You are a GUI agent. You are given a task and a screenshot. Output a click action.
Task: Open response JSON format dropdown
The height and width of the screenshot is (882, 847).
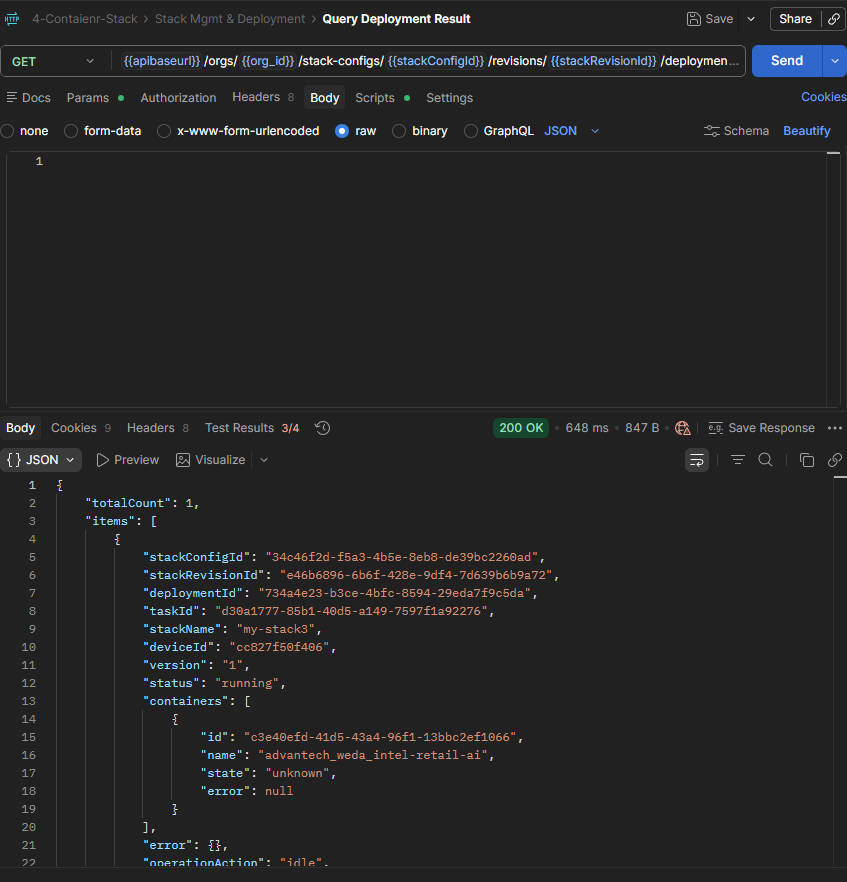[41, 460]
